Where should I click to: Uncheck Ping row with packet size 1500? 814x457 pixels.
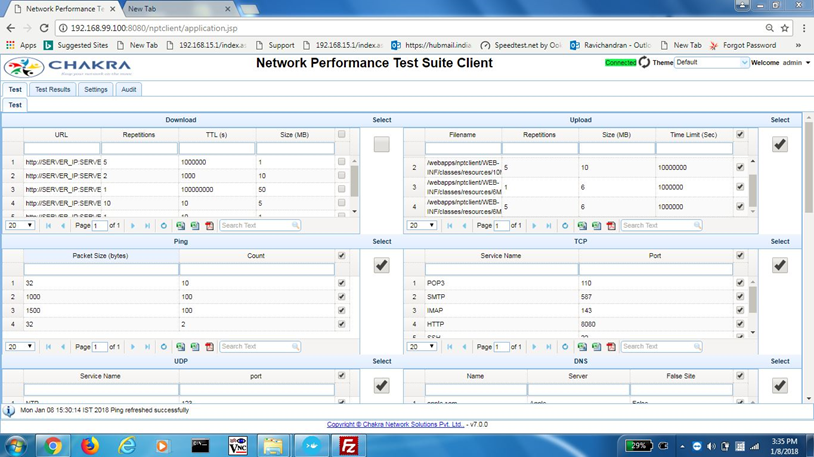click(x=342, y=310)
